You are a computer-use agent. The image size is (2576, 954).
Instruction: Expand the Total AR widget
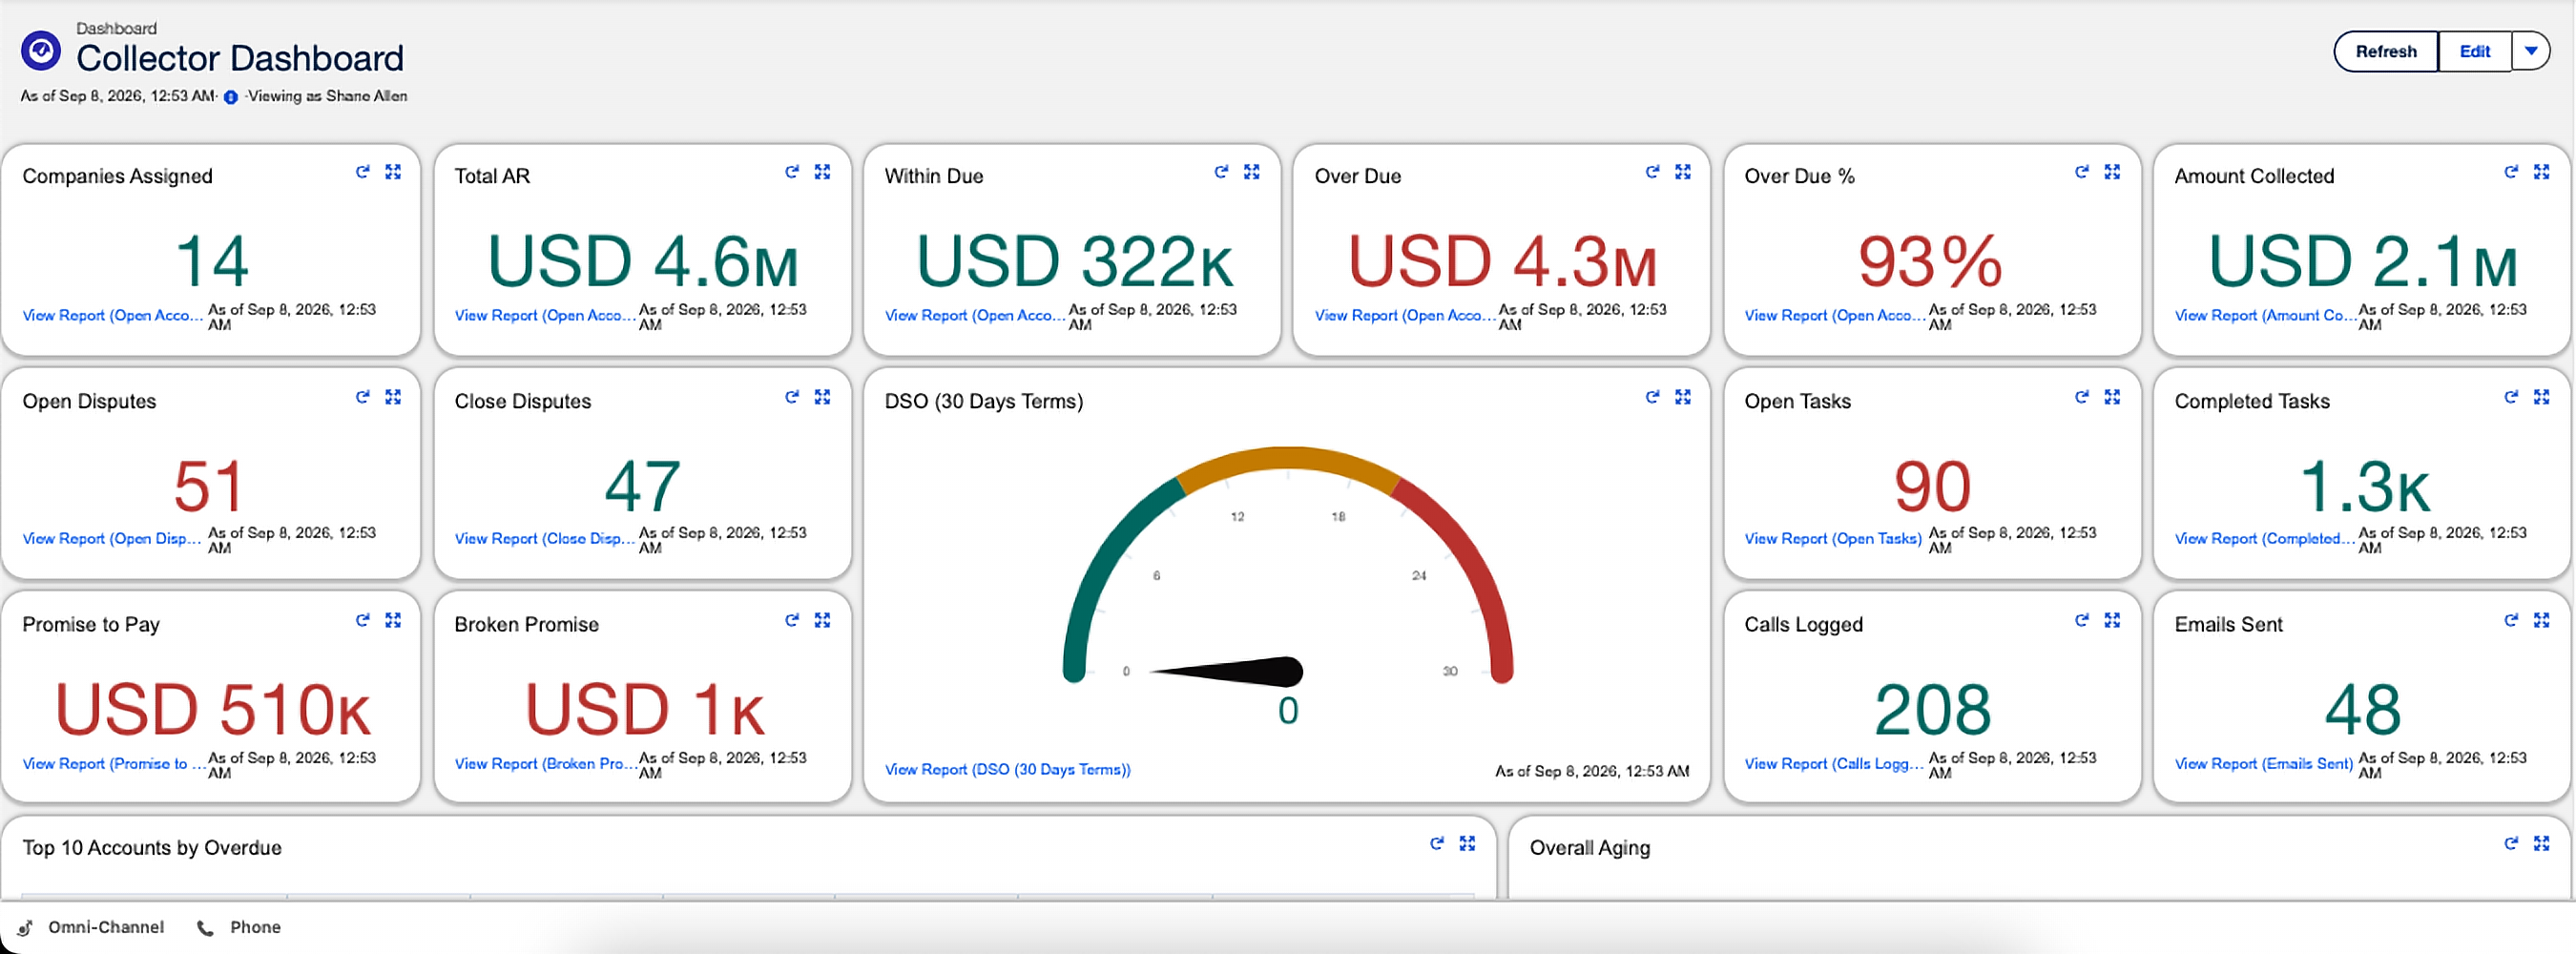click(822, 172)
